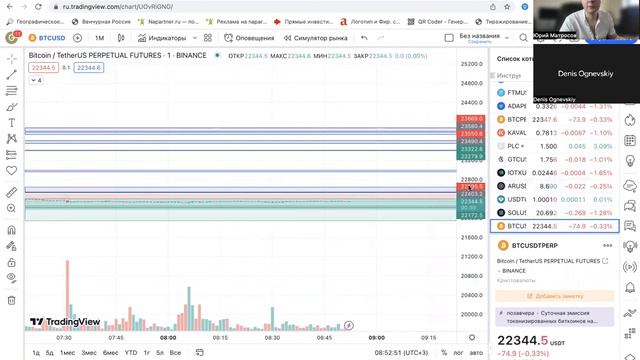Open the go to date calendar icon
Image resolution: width=640 pixels, height=360 pixels.
[199, 352]
